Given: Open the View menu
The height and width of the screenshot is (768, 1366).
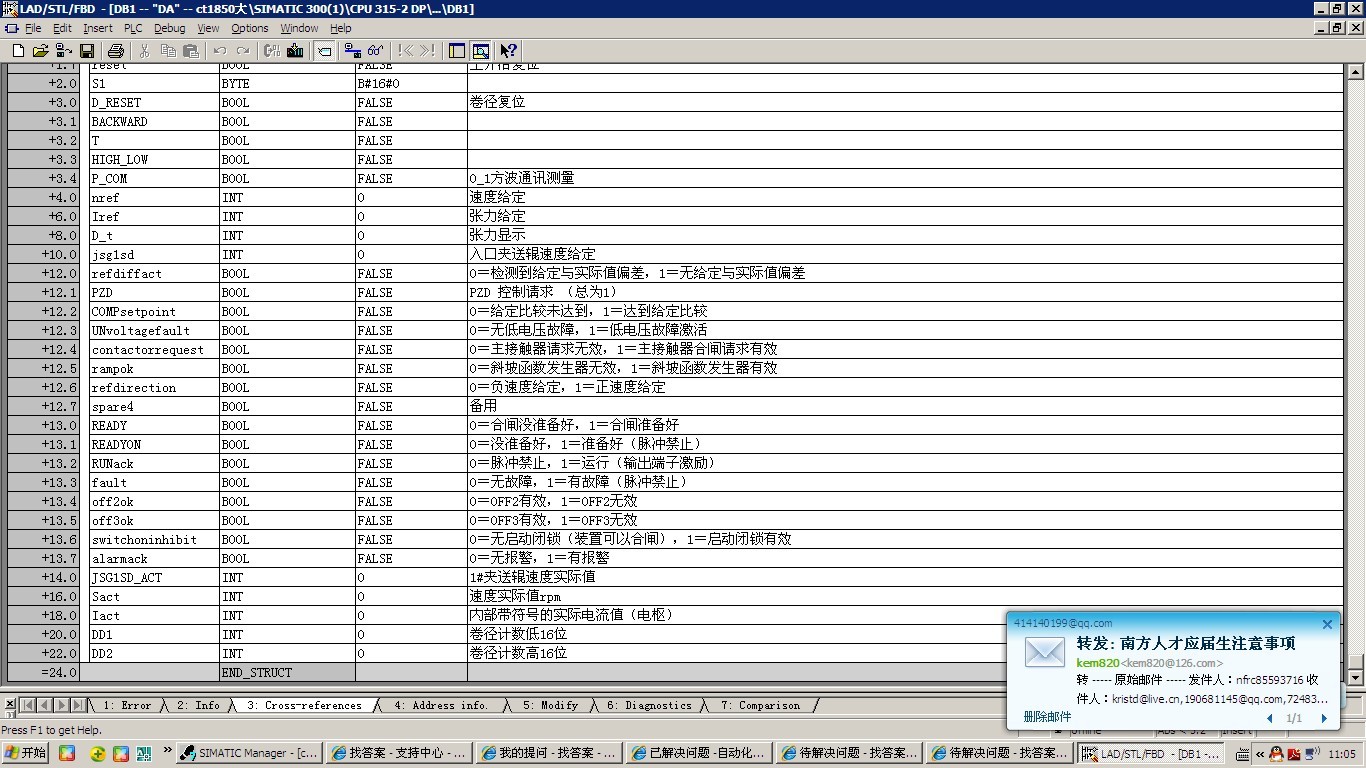Looking at the screenshot, I should (x=208, y=28).
